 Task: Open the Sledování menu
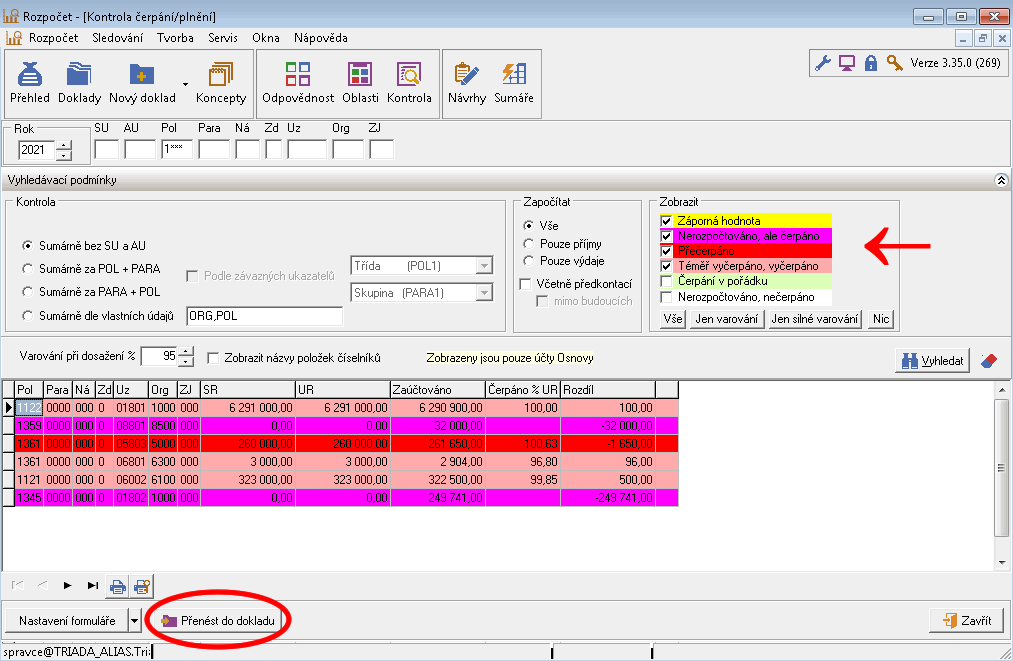(117, 38)
